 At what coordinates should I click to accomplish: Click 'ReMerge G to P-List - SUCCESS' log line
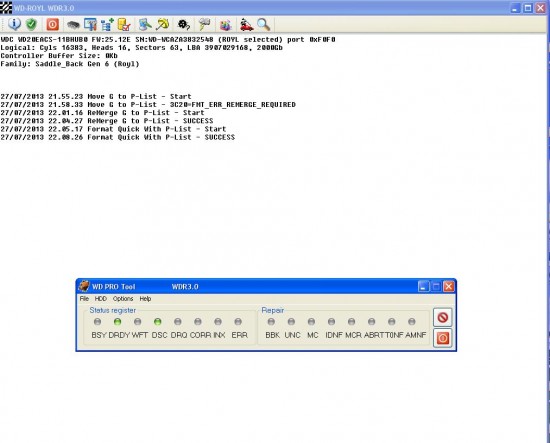[x=107, y=121]
